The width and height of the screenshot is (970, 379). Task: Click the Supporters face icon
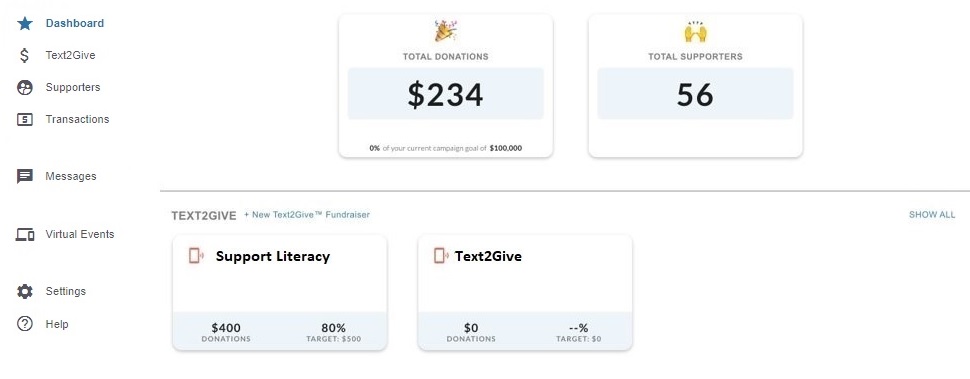point(25,88)
